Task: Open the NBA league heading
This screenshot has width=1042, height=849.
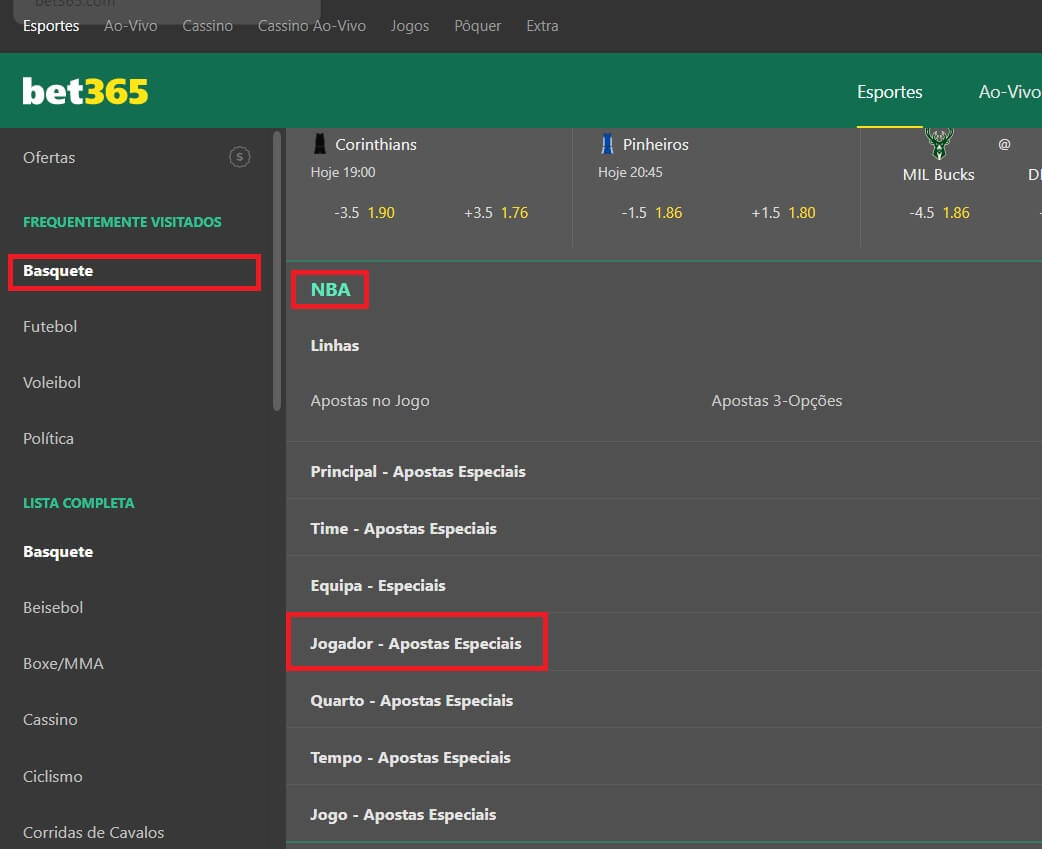Action: point(330,290)
